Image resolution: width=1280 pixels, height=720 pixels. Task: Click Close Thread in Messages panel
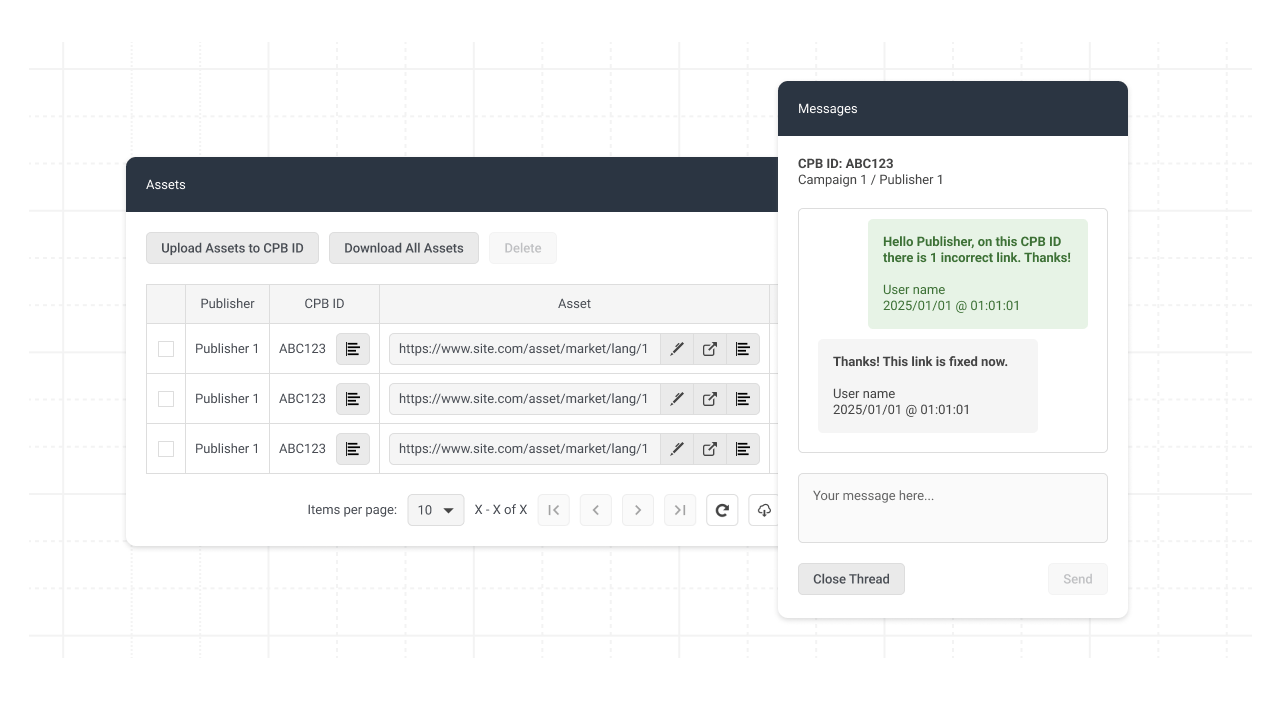pos(851,579)
